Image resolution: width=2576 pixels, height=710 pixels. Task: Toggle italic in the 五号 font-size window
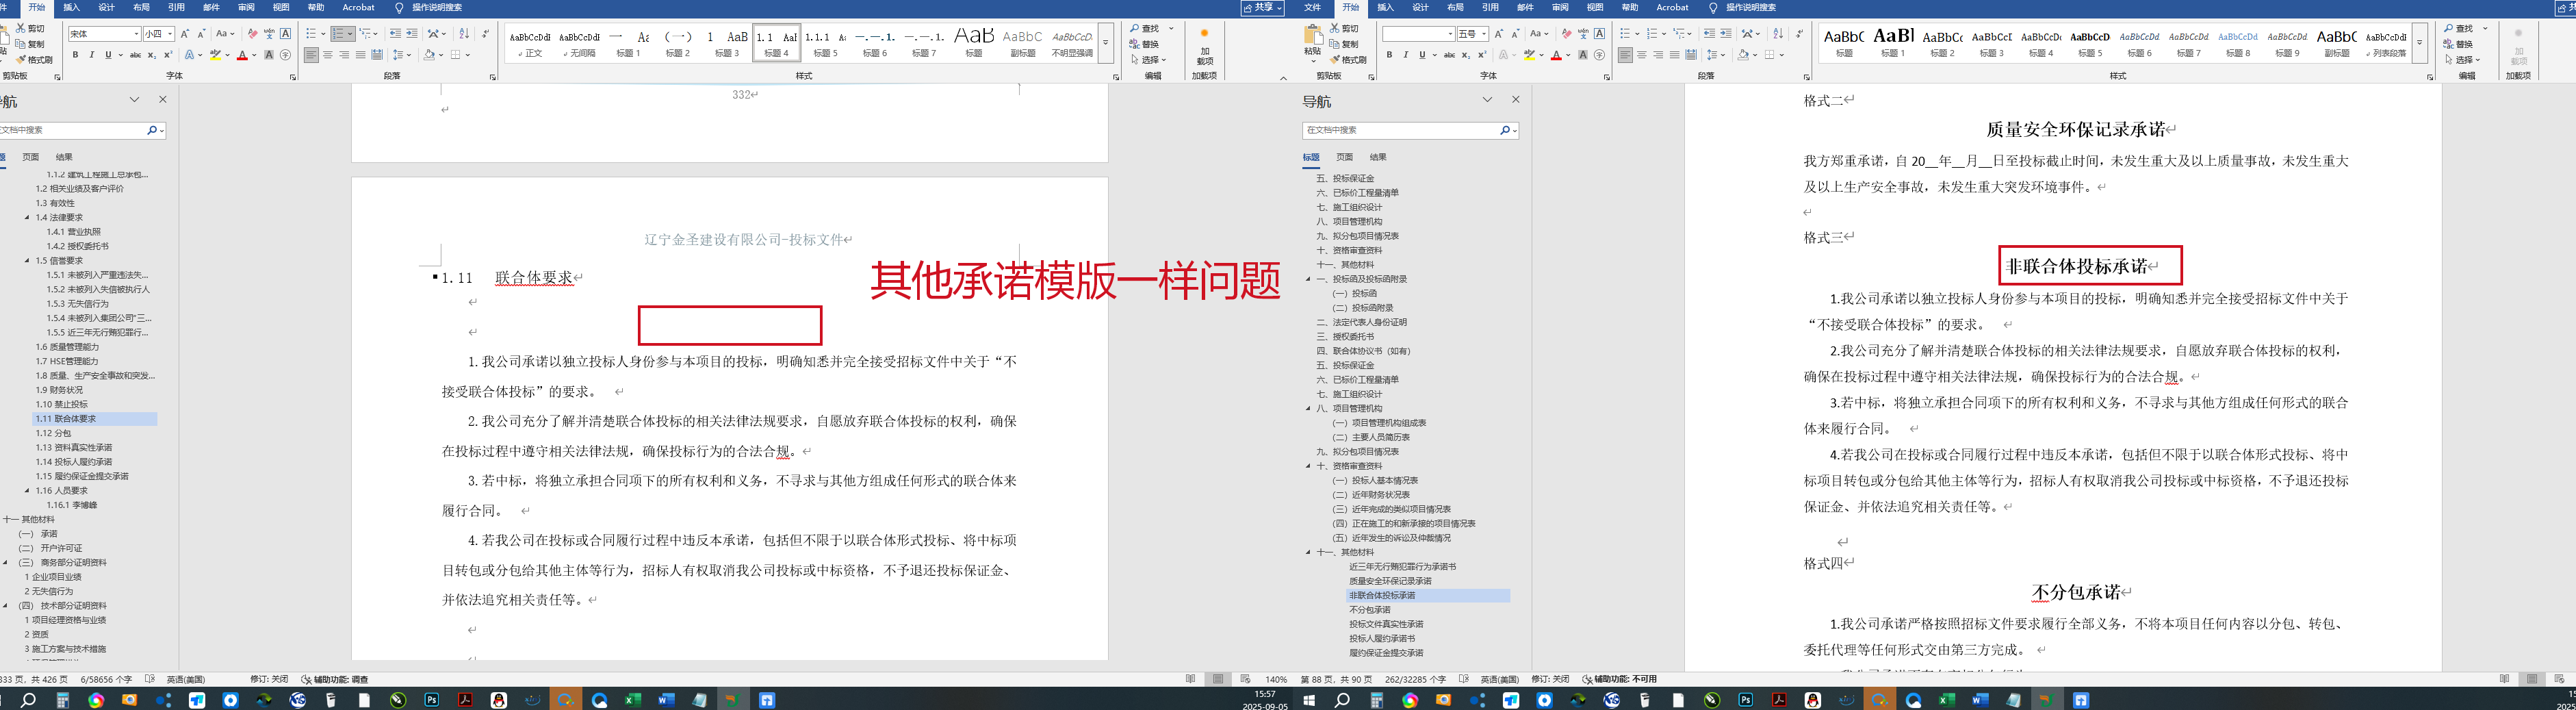coord(1405,55)
